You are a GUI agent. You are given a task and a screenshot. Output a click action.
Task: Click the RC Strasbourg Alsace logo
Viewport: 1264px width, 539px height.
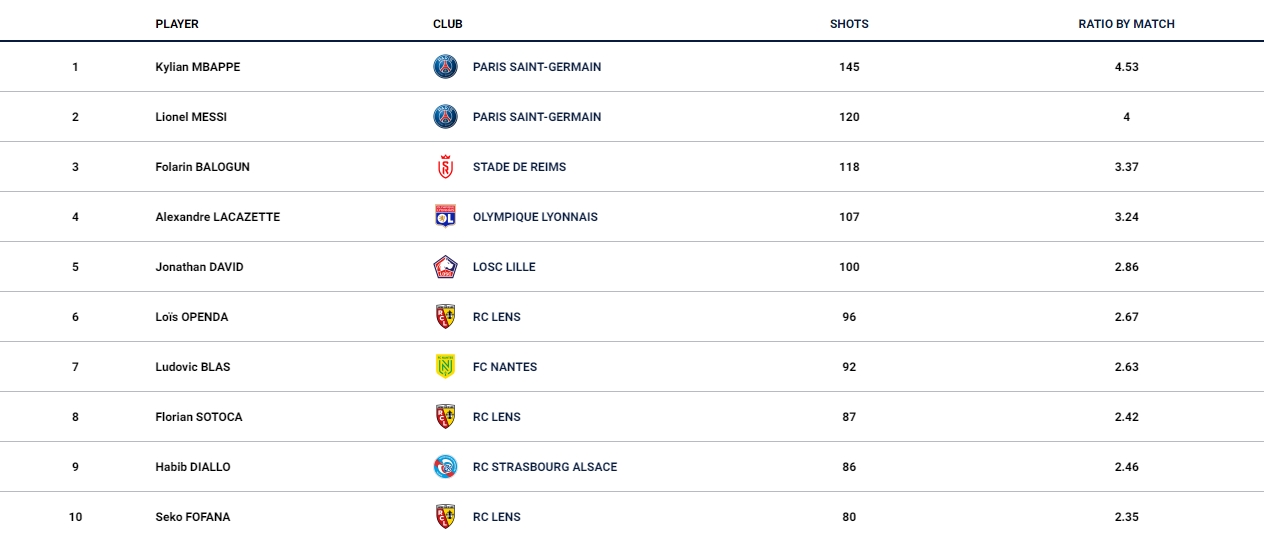(445, 467)
